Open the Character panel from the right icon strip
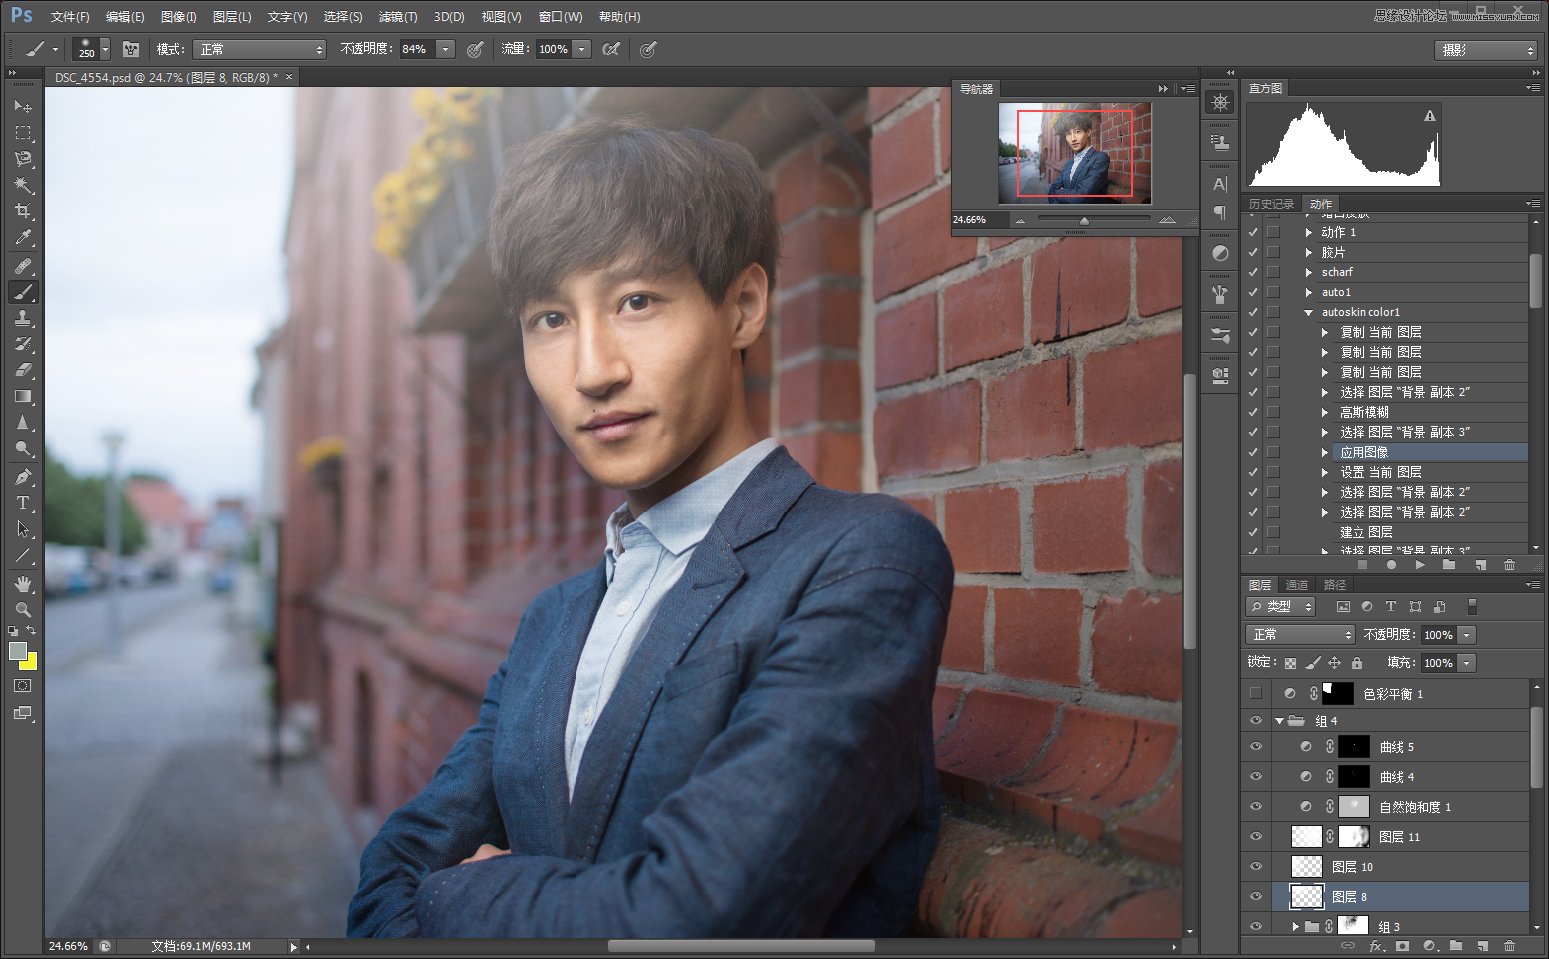The image size is (1549, 959). [1219, 185]
